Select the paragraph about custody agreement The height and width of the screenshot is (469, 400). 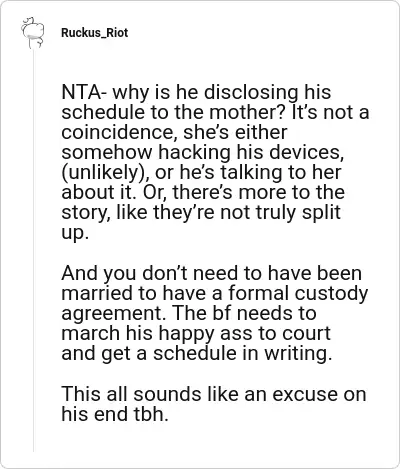[x=215, y=313]
